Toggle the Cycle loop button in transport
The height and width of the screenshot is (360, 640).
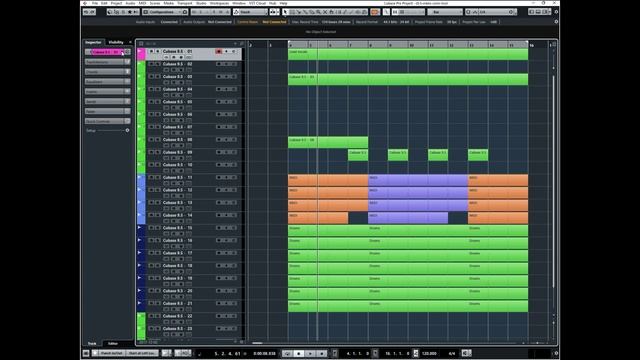pyautogui.click(x=287, y=353)
